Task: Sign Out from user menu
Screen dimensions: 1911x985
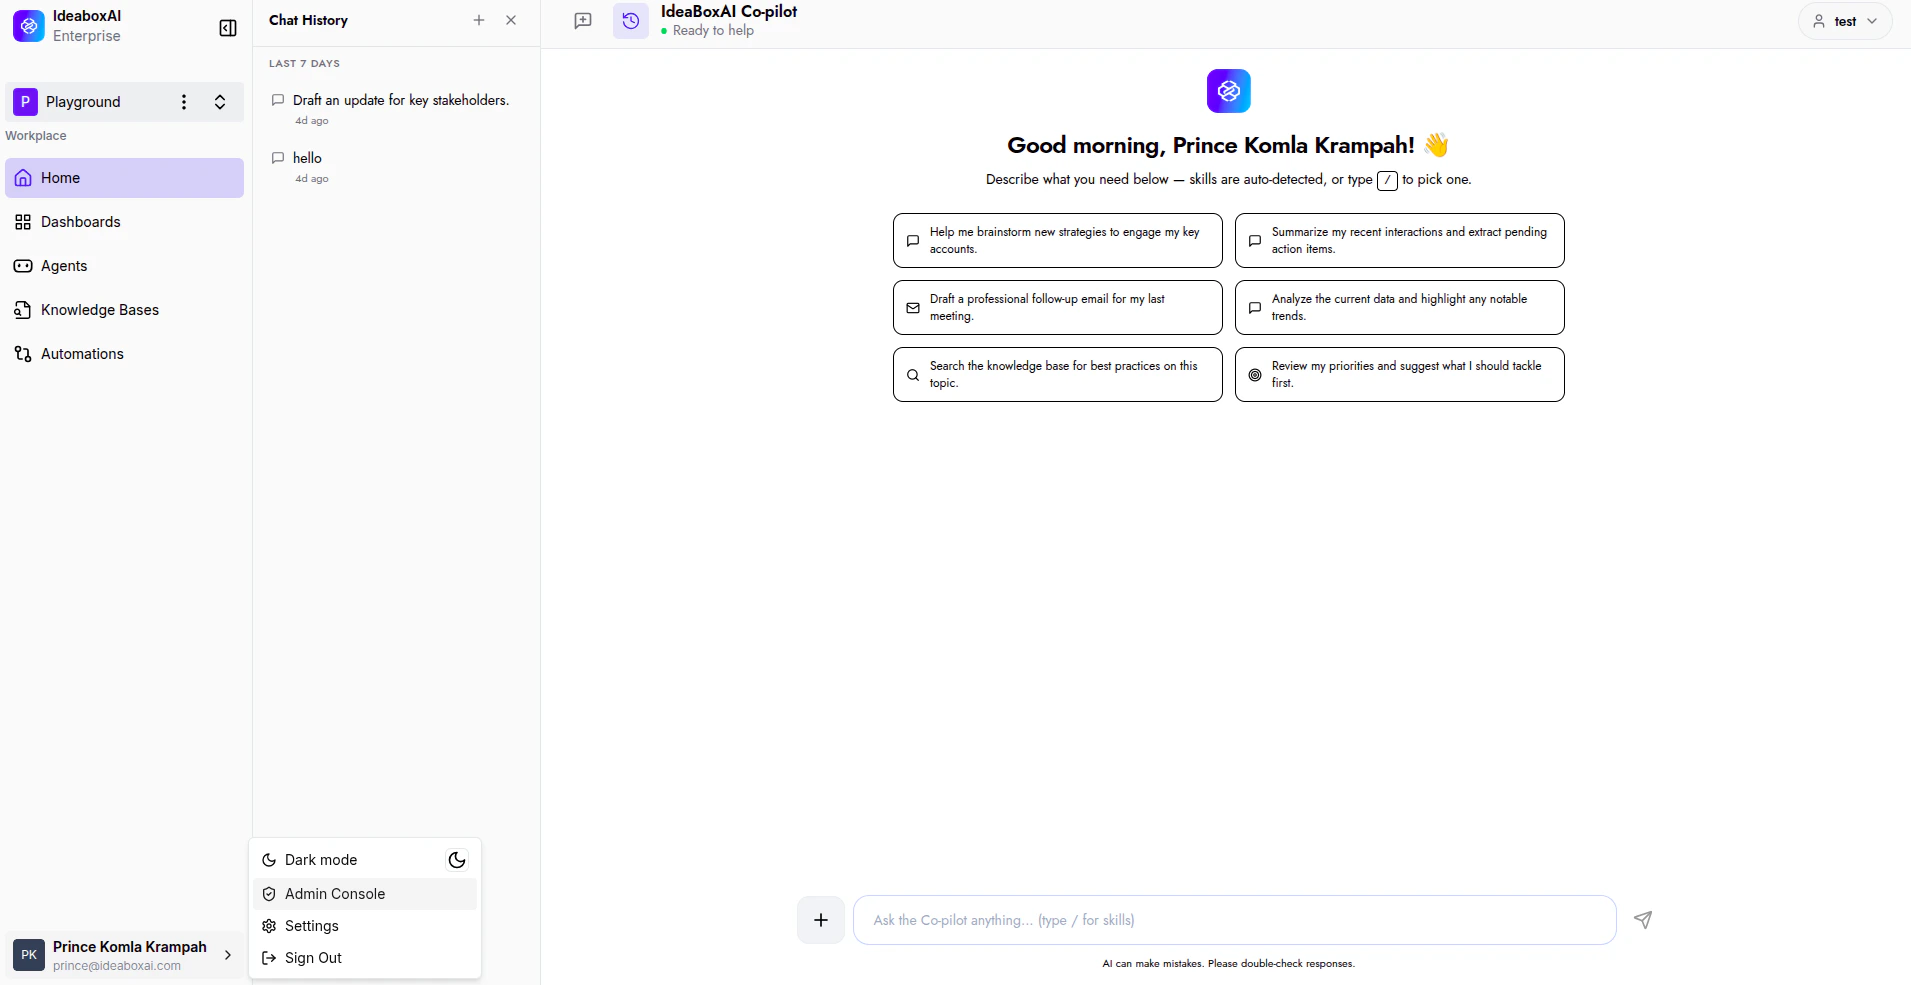Action: pos(365,958)
